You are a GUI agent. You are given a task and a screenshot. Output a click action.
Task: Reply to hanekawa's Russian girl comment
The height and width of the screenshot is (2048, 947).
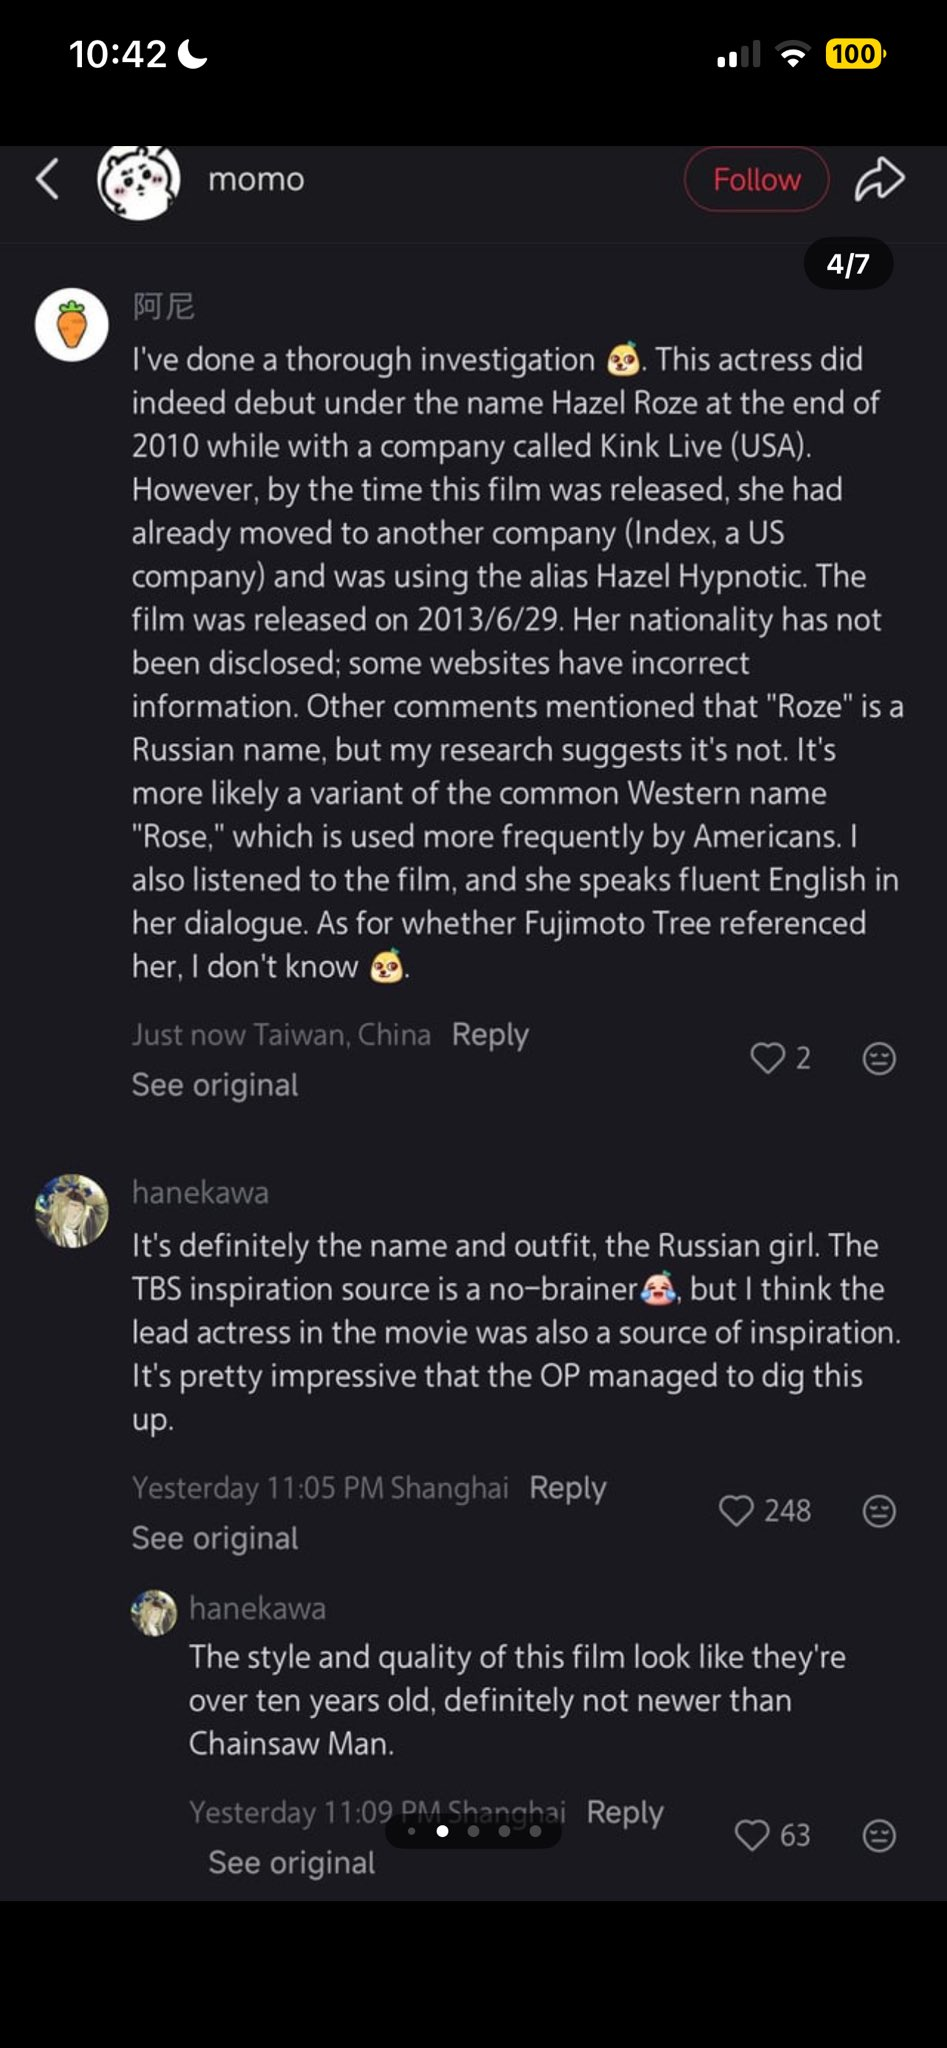click(567, 1487)
